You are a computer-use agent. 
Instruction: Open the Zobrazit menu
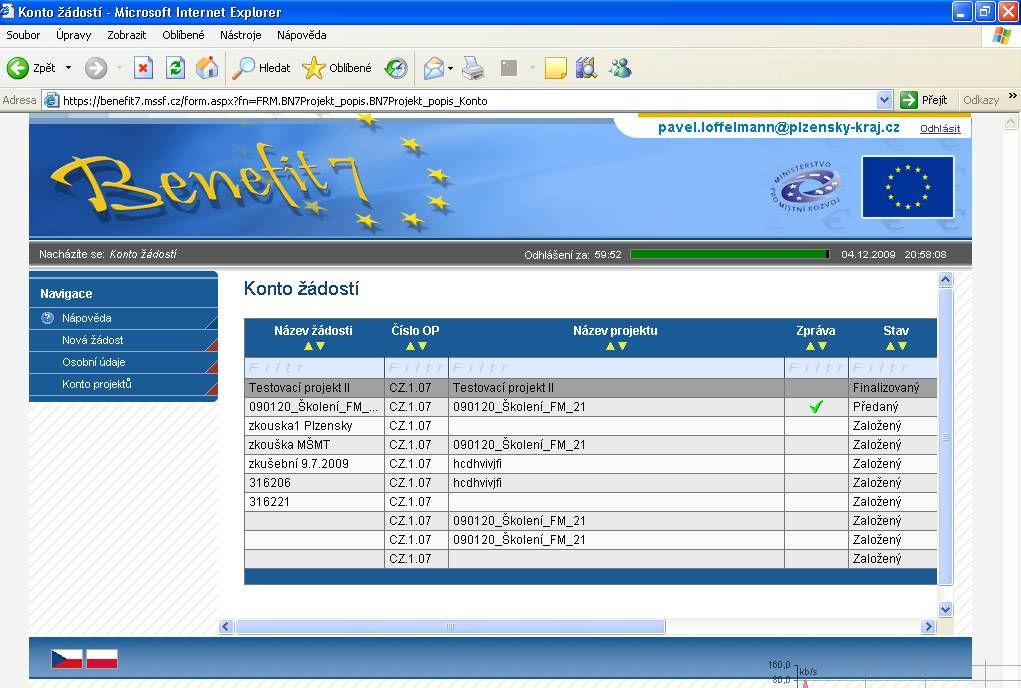pos(127,35)
